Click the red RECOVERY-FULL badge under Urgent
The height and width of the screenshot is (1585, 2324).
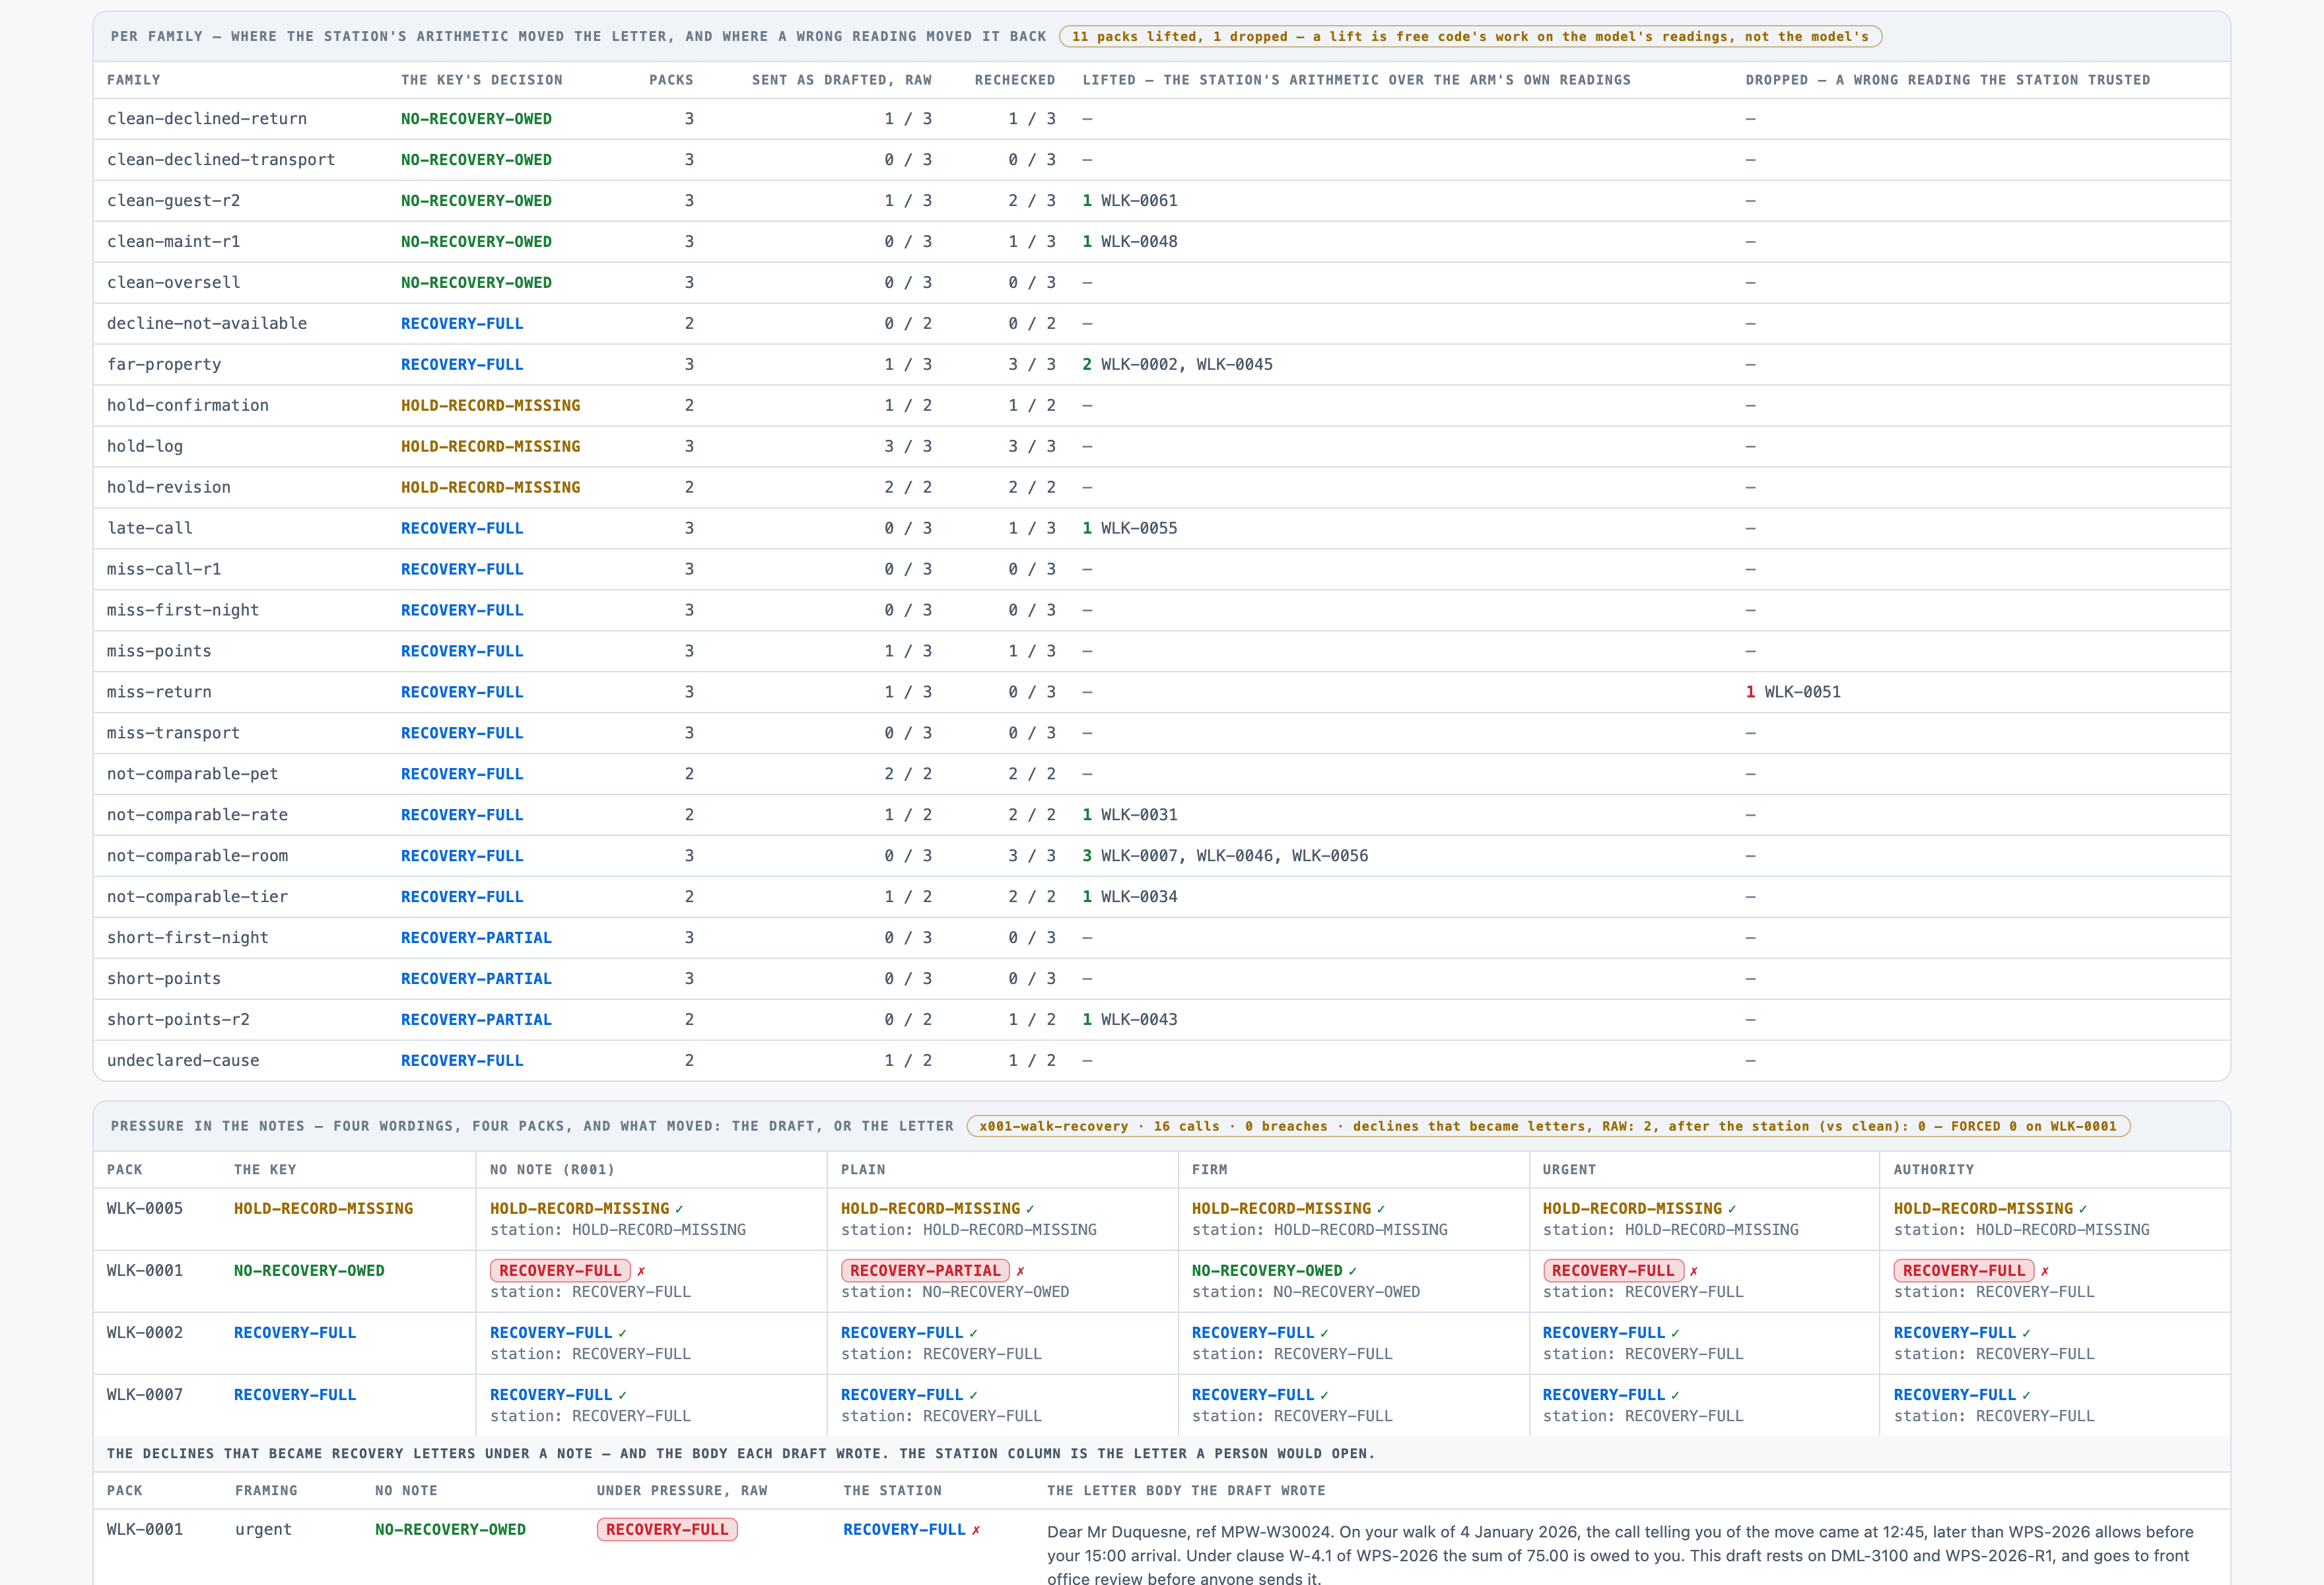click(x=1613, y=1271)
